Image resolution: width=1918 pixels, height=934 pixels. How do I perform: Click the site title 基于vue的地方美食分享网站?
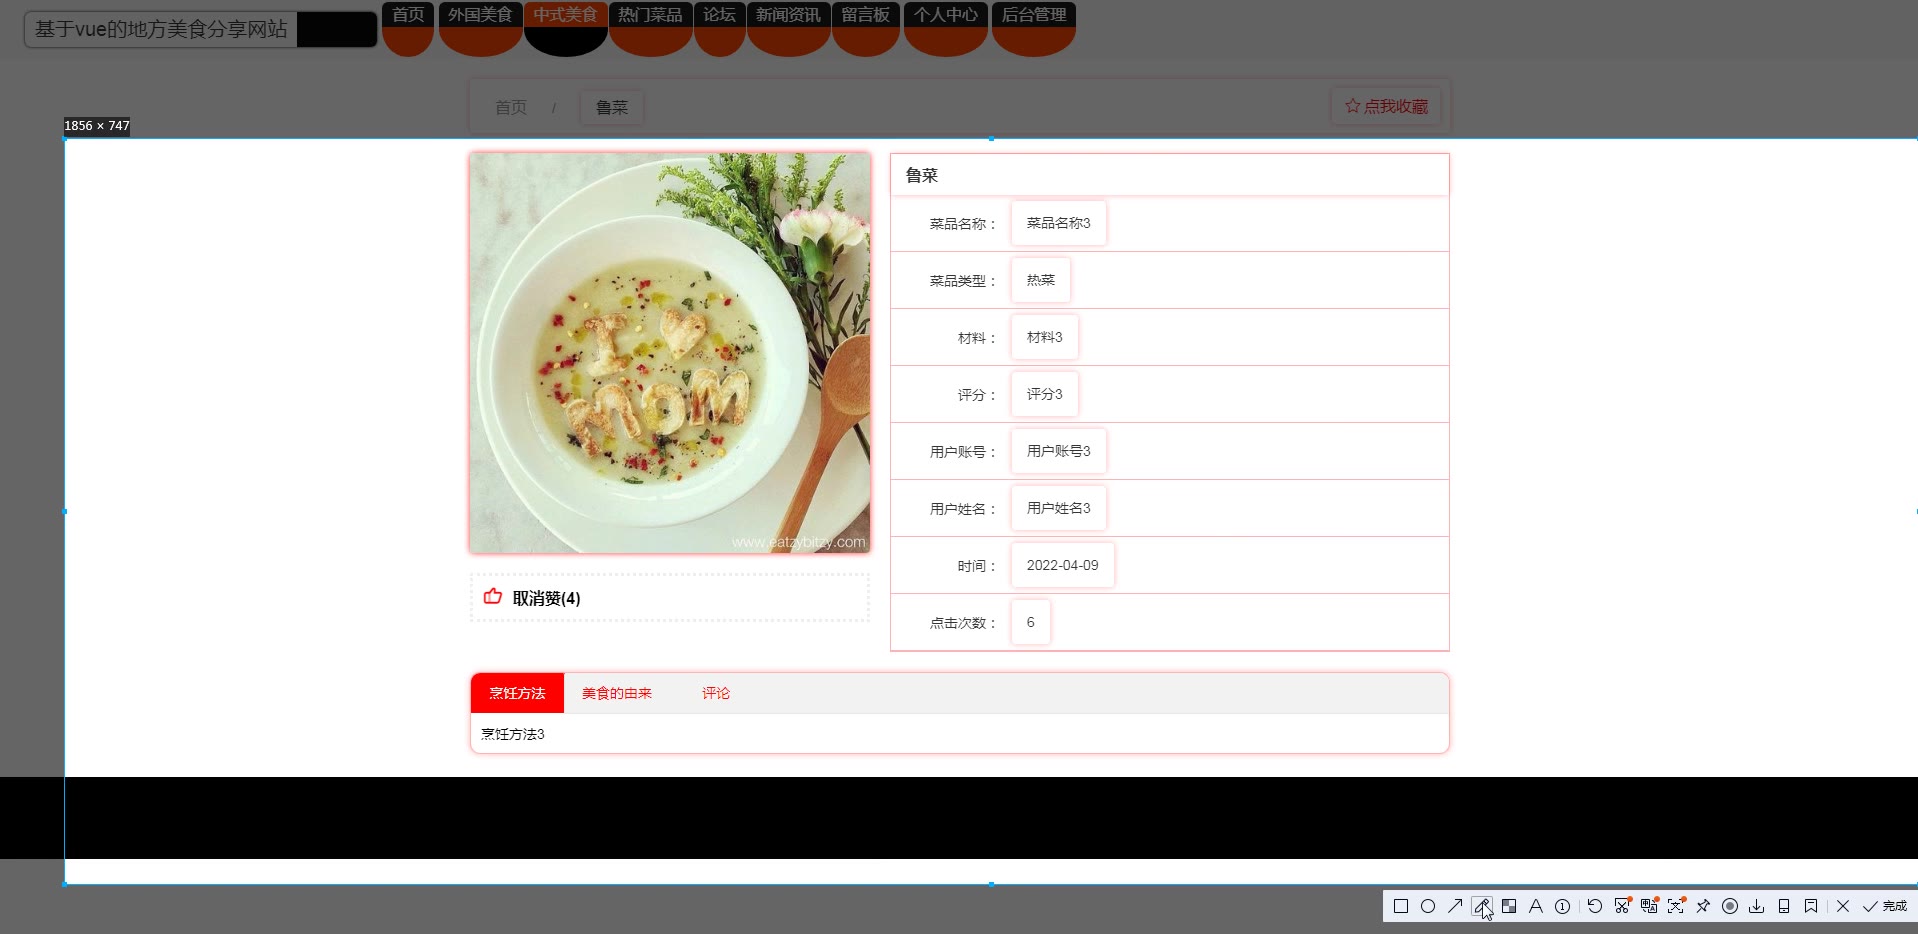click(x=161, y=29)
